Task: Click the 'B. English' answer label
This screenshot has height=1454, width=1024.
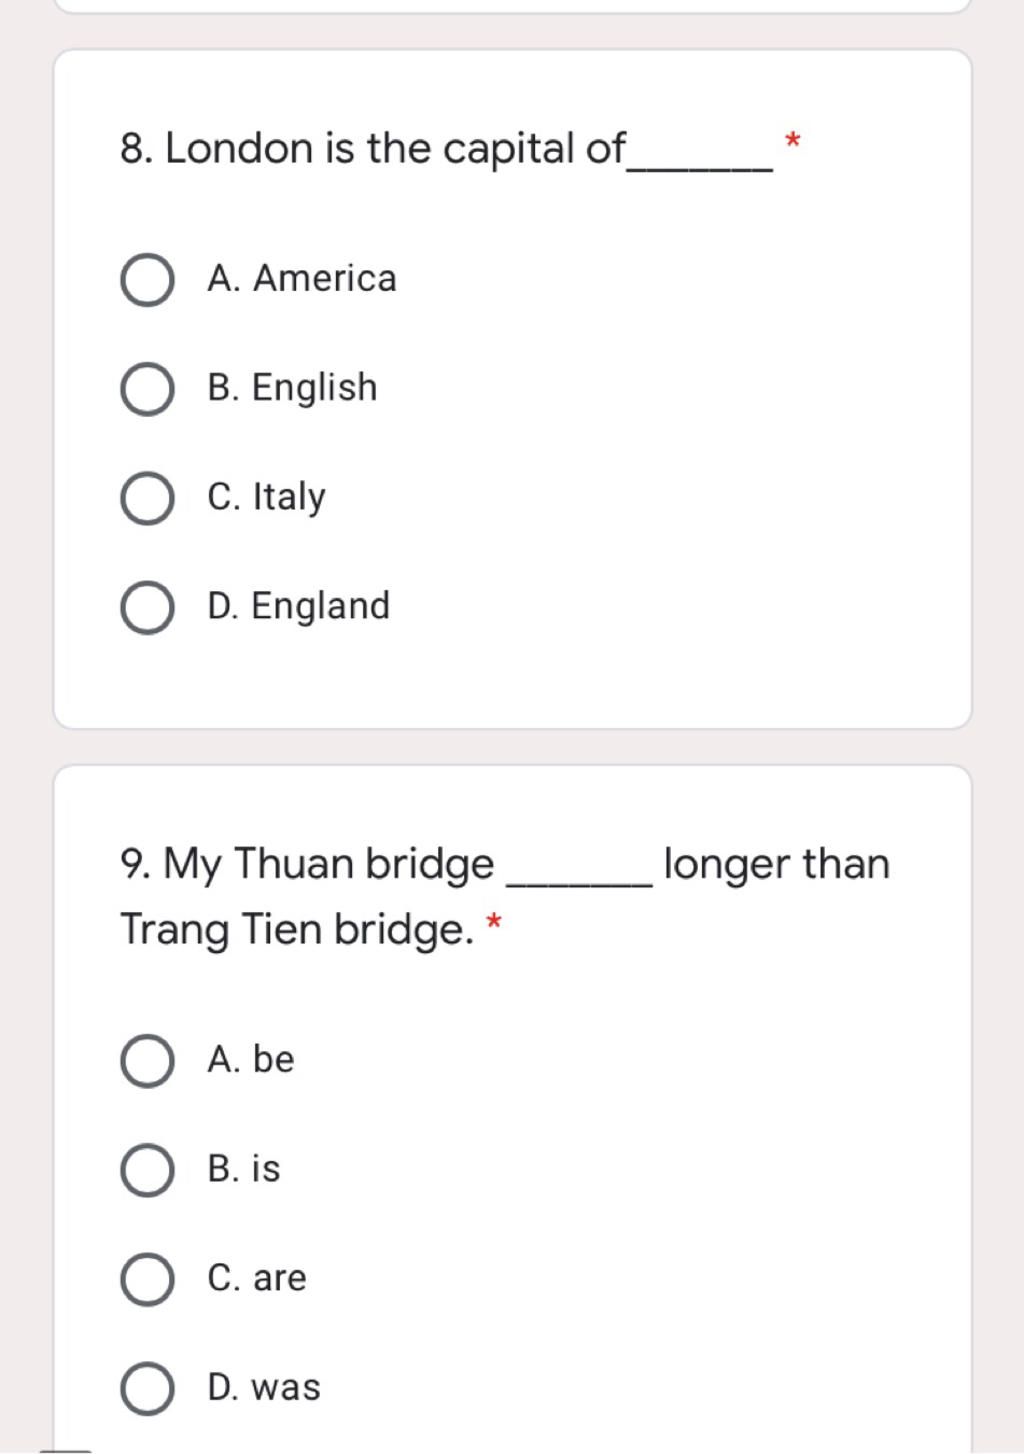Action: click(x=292, y=388)
